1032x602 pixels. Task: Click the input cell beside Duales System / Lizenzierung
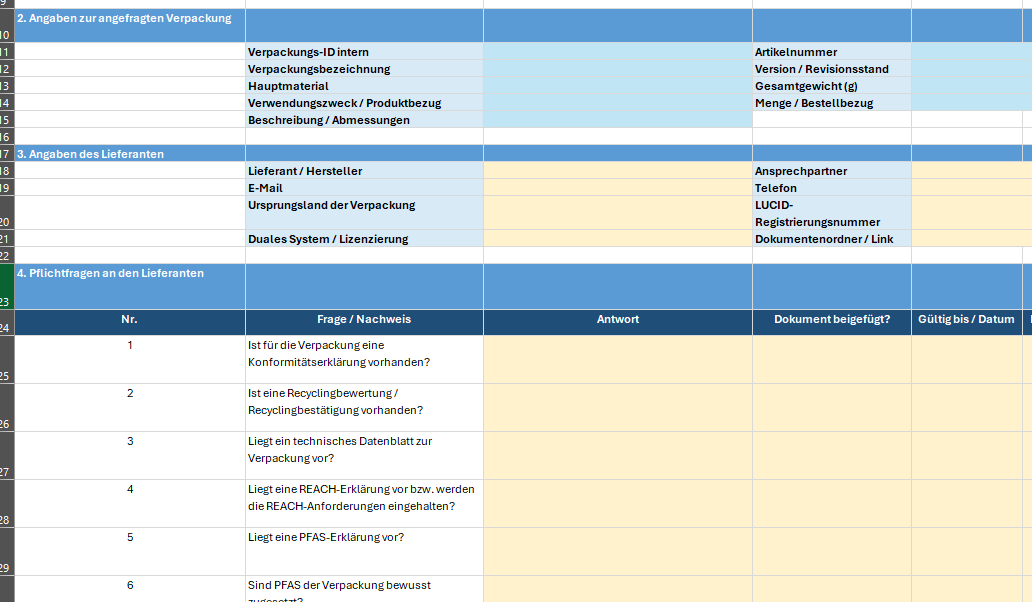click(618, 239)
